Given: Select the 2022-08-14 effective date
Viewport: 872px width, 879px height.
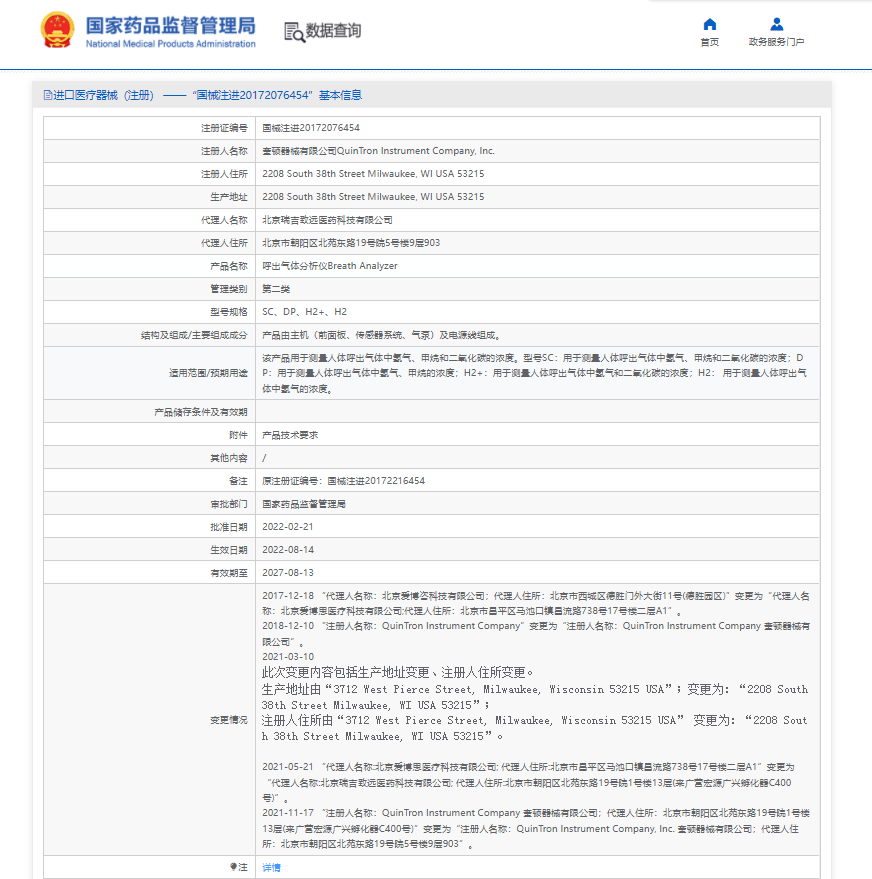Looking at the screenshot, I should pos(288,550).
